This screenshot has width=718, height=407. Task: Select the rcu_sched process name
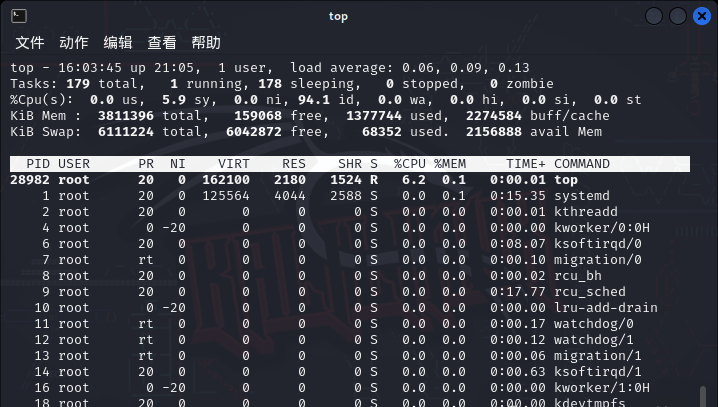[590, 292]
